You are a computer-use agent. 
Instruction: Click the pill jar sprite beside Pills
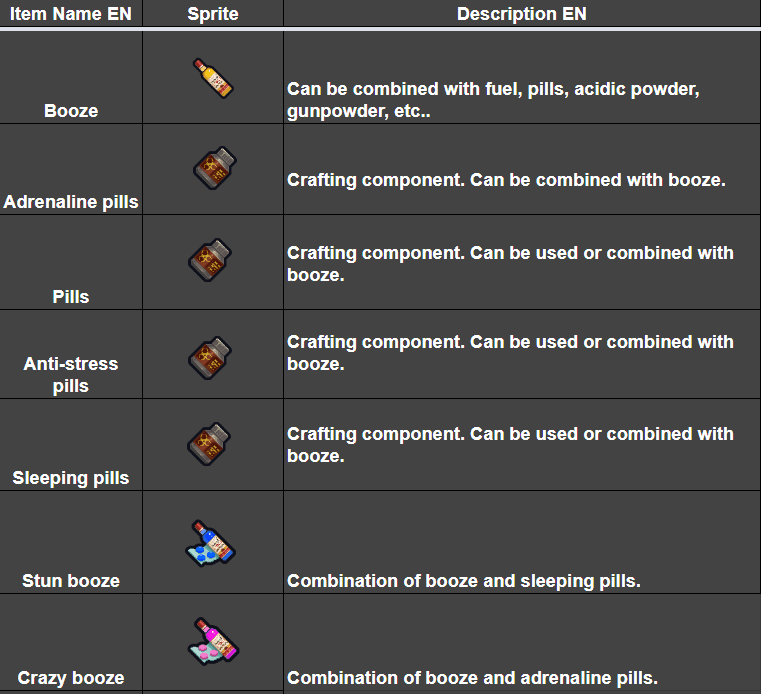tap(212, 260)
